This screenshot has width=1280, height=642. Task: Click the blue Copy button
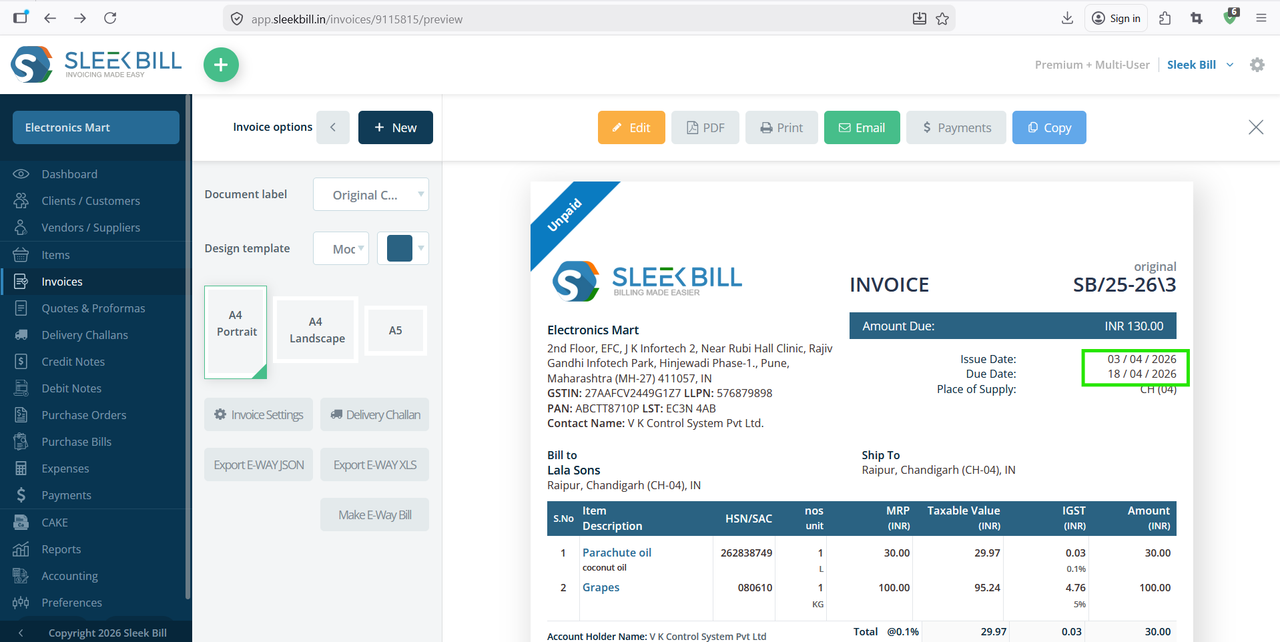(1049, 127)
